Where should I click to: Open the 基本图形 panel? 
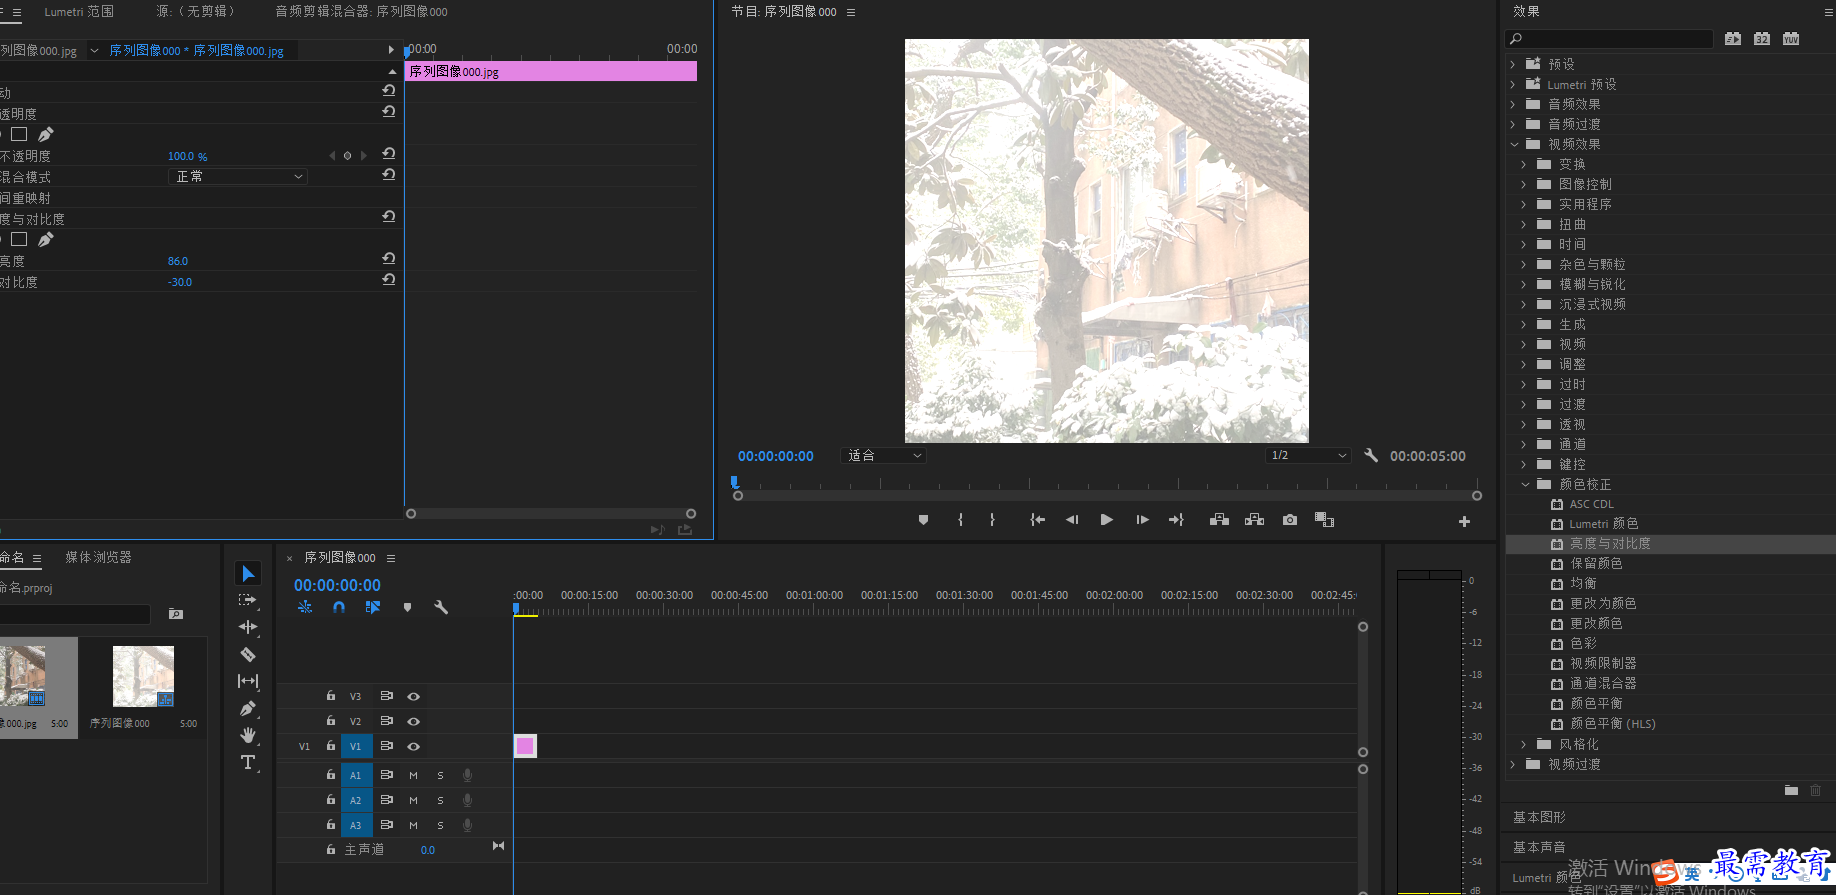coord(1539,817)
